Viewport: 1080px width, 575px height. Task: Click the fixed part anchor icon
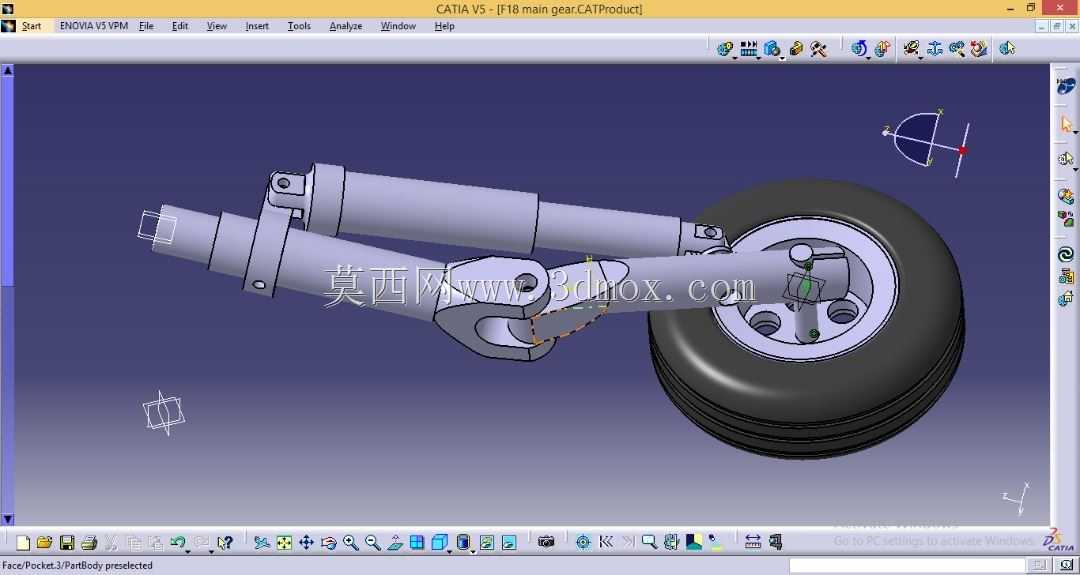935,49
